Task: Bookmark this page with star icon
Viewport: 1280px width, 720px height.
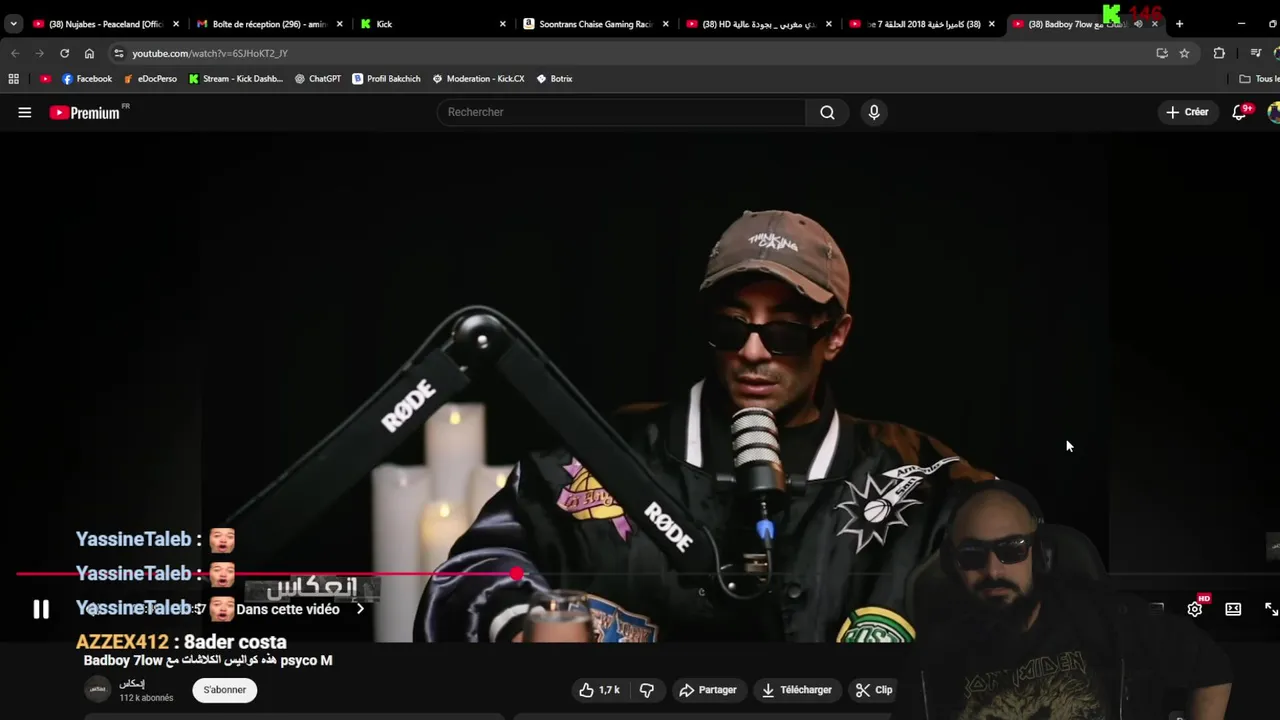Action: pos(1184,53)
